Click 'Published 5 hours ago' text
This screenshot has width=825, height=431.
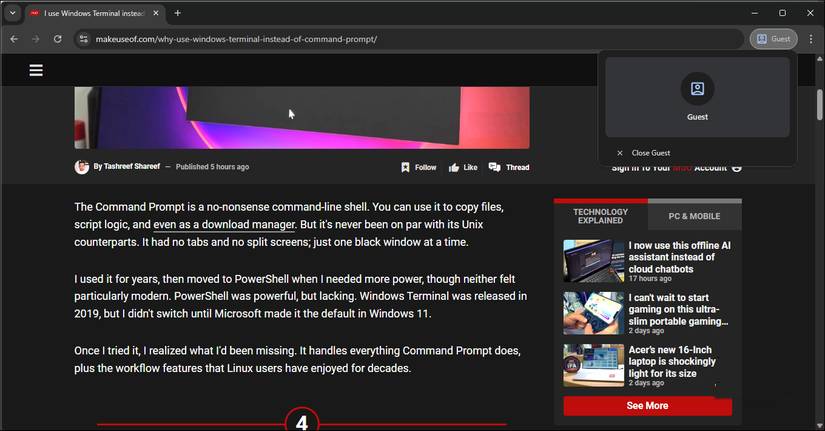[x=212, y=167]
